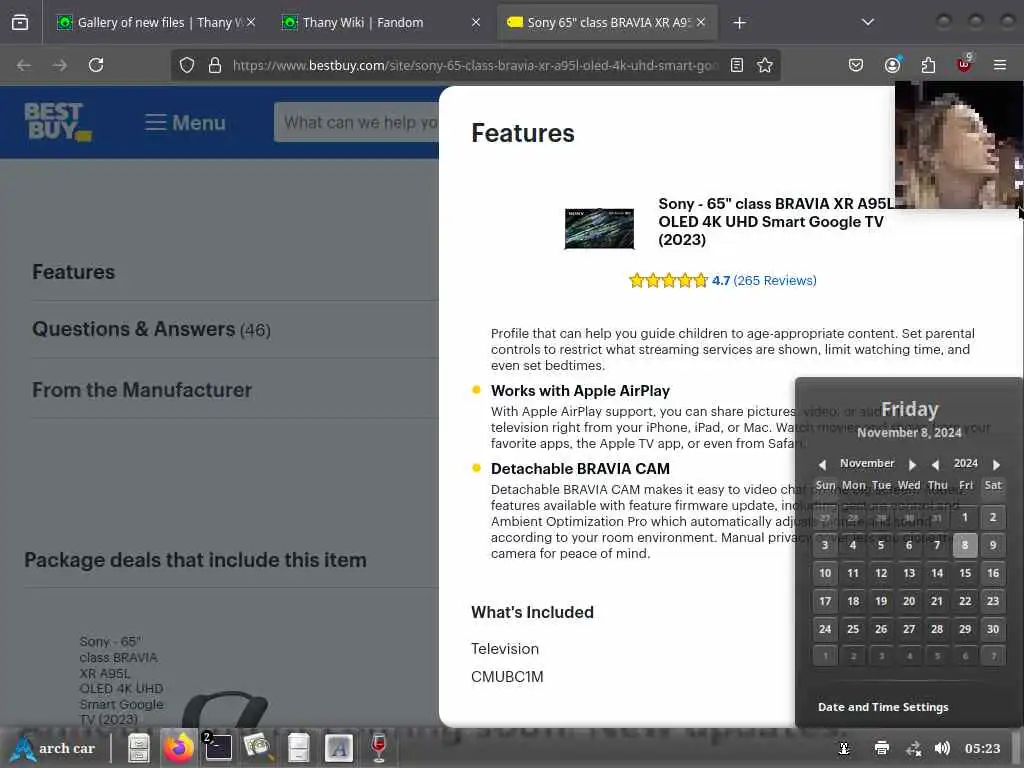1024x768 pixels.
Task: Click volume speaker tray icon
Action: point(942,748)
